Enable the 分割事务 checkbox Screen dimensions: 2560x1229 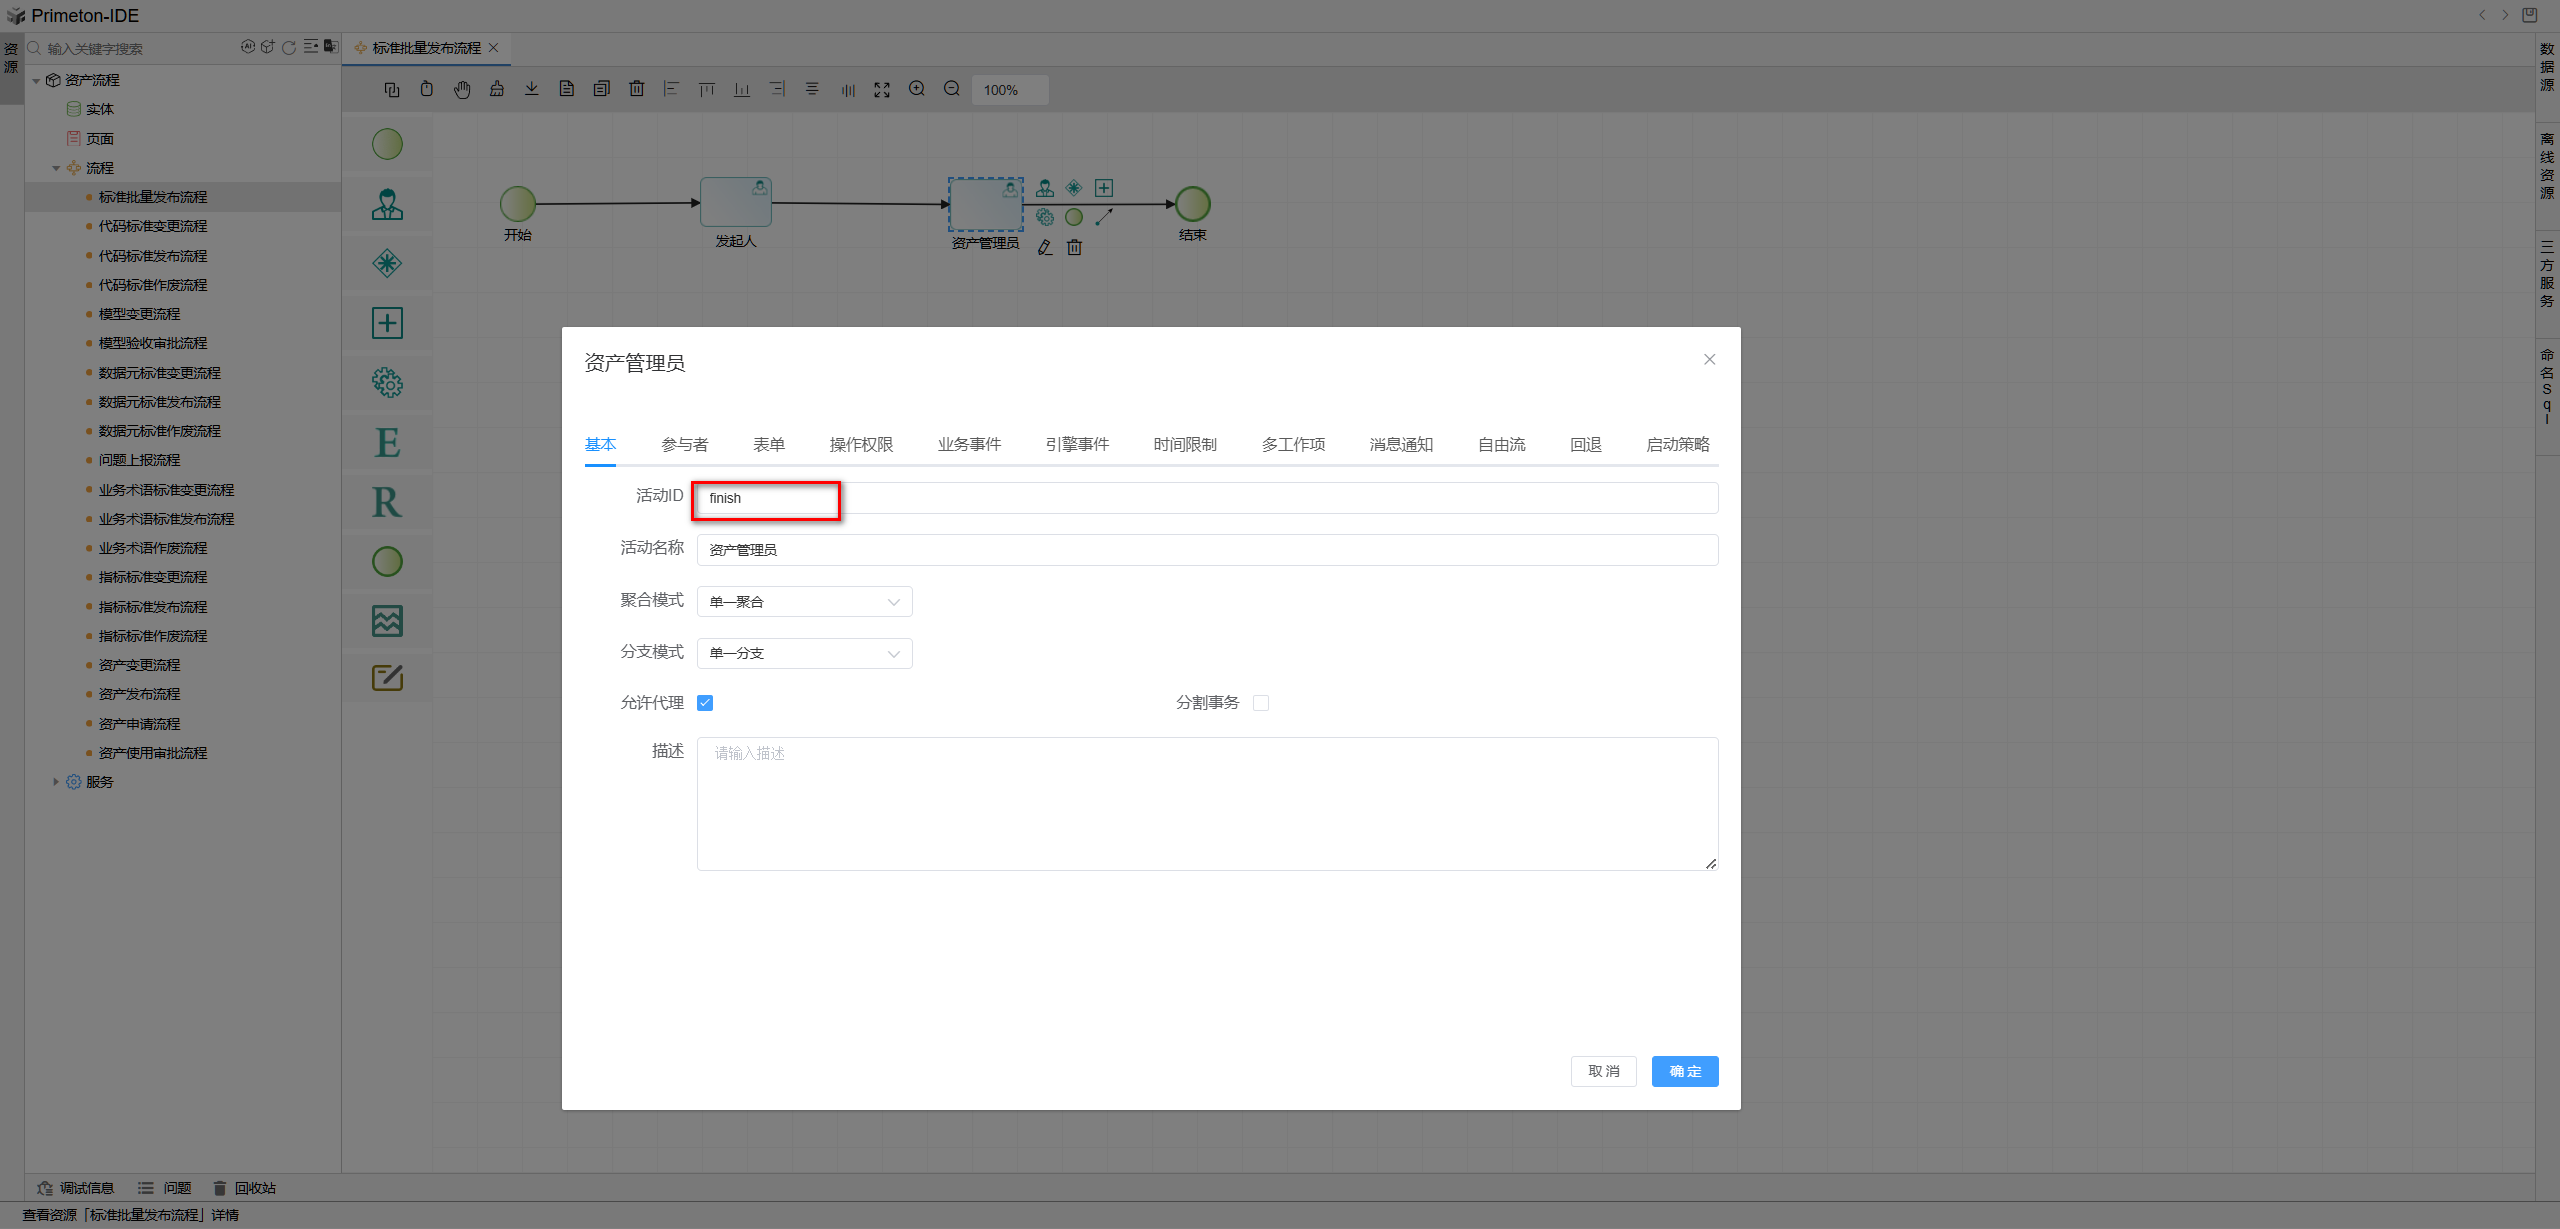pyautogui.click(x=1261, y=703)
